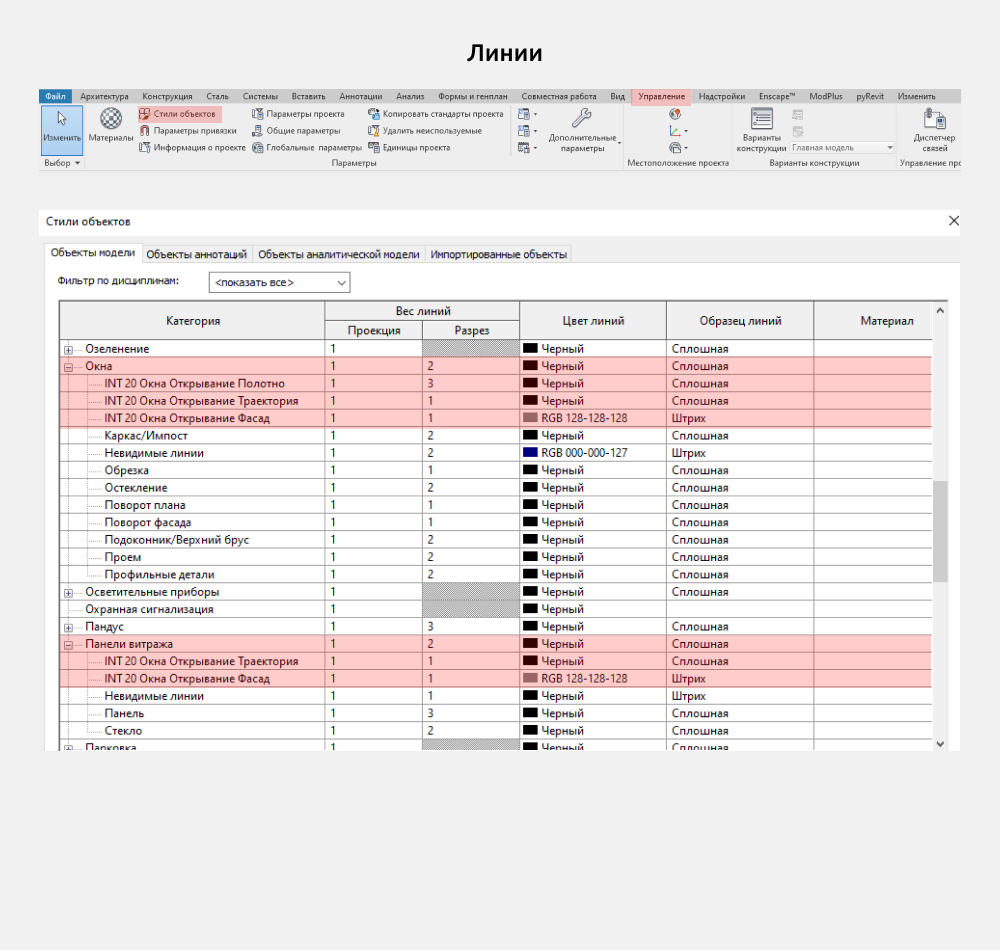Click Копировать стандарты проекта
The height and width of the screenshot is (950, 1000).
coord(436,114)
